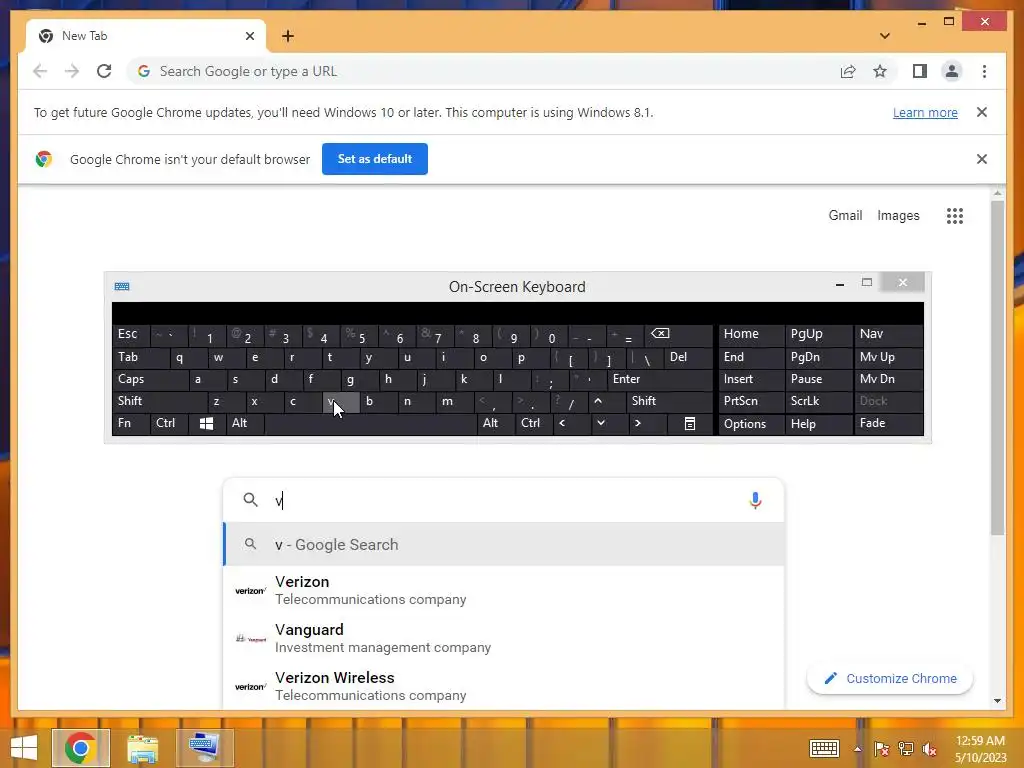Image resolution: width=1024 pixels, height=768 pixels.
Task: Click the Customize Chrome button
Action: tap(889, 679)
